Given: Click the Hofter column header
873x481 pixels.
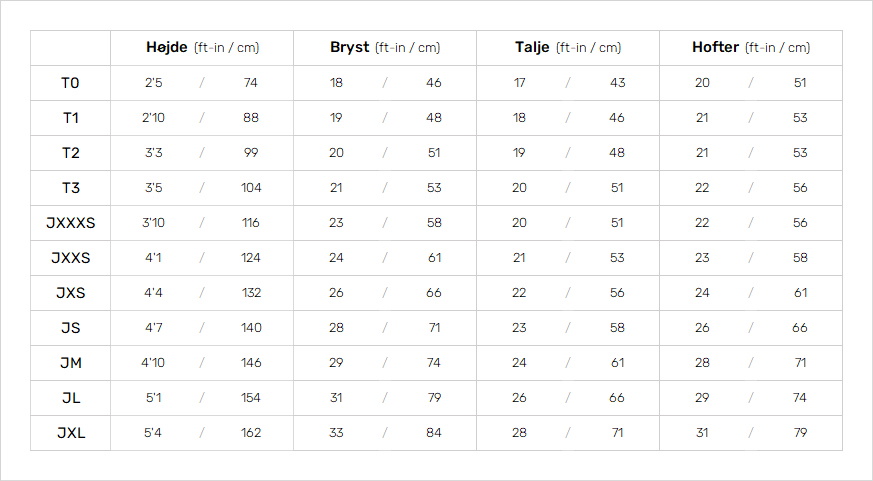Looking at the screenshot, I should pos(751,48).
